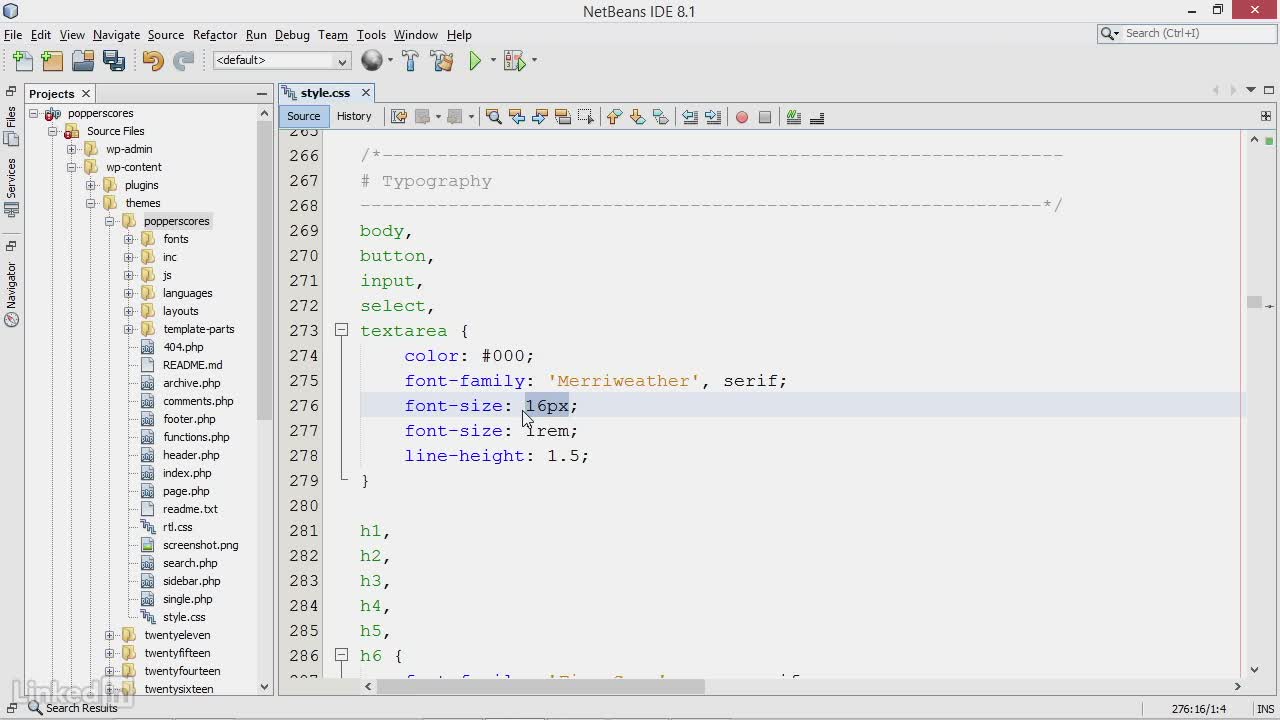Viewport: 1280px width, 720px height.
Task: Click Stop Macro Recording square
Action: point(765,117)
